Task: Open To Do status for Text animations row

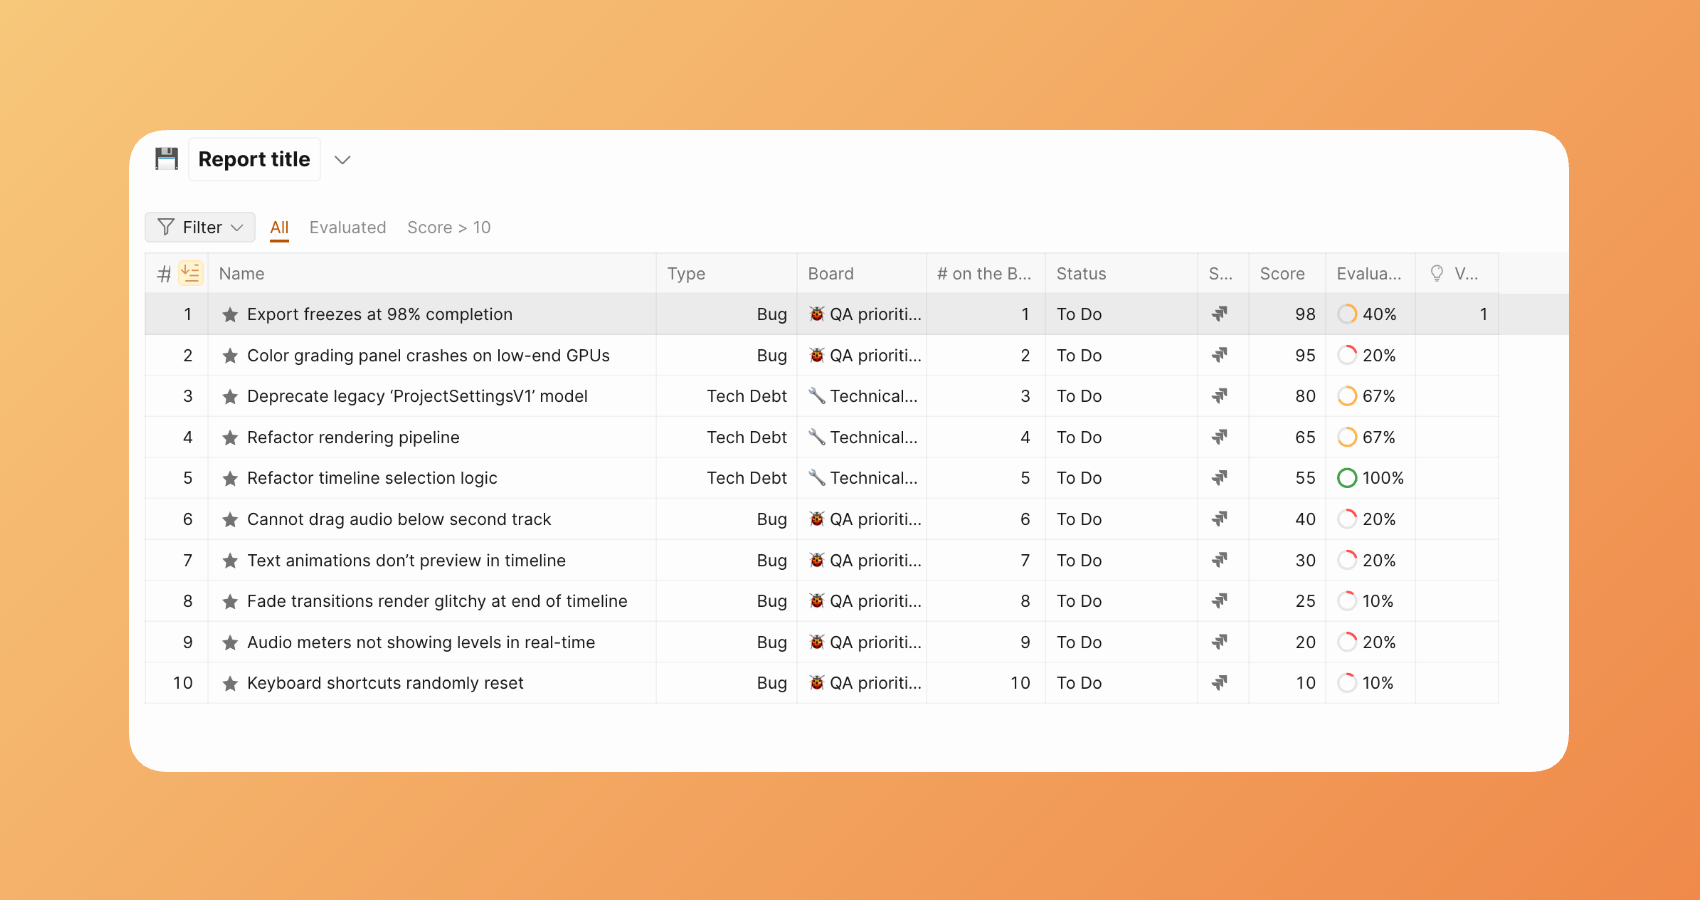Action: [x=1079, y=560]
